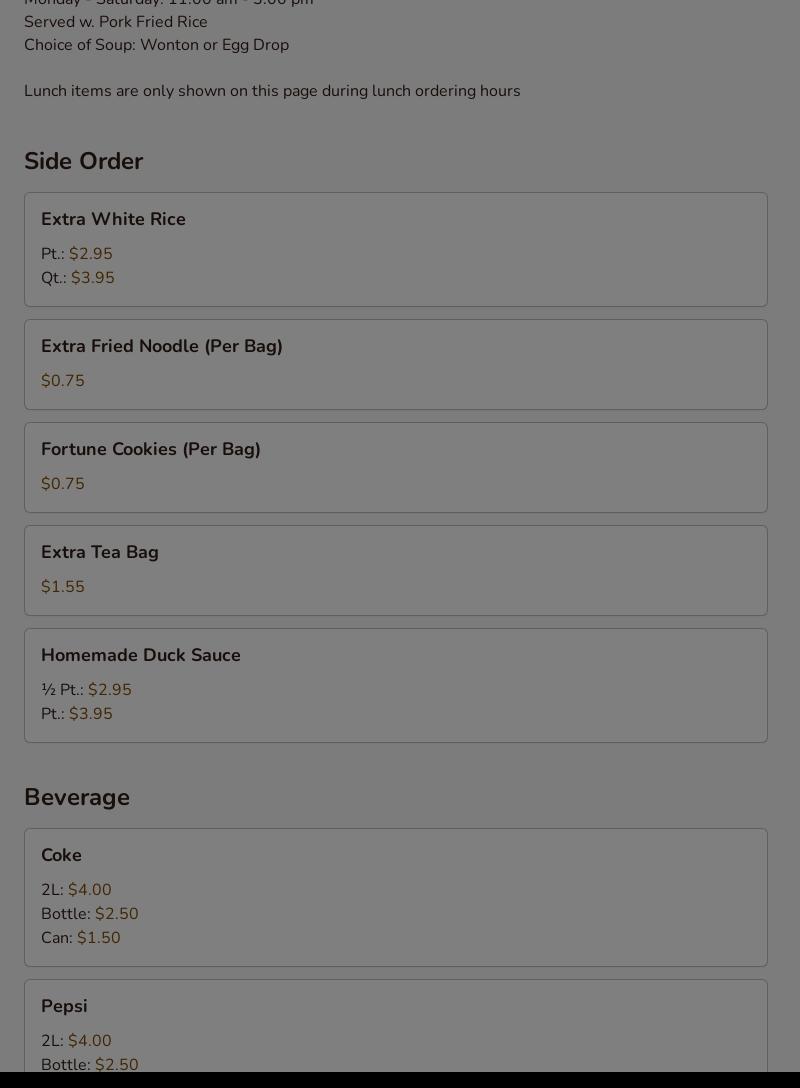800x1088 pixels.
Task: Open the Coke beverage item
Action: 62,855
